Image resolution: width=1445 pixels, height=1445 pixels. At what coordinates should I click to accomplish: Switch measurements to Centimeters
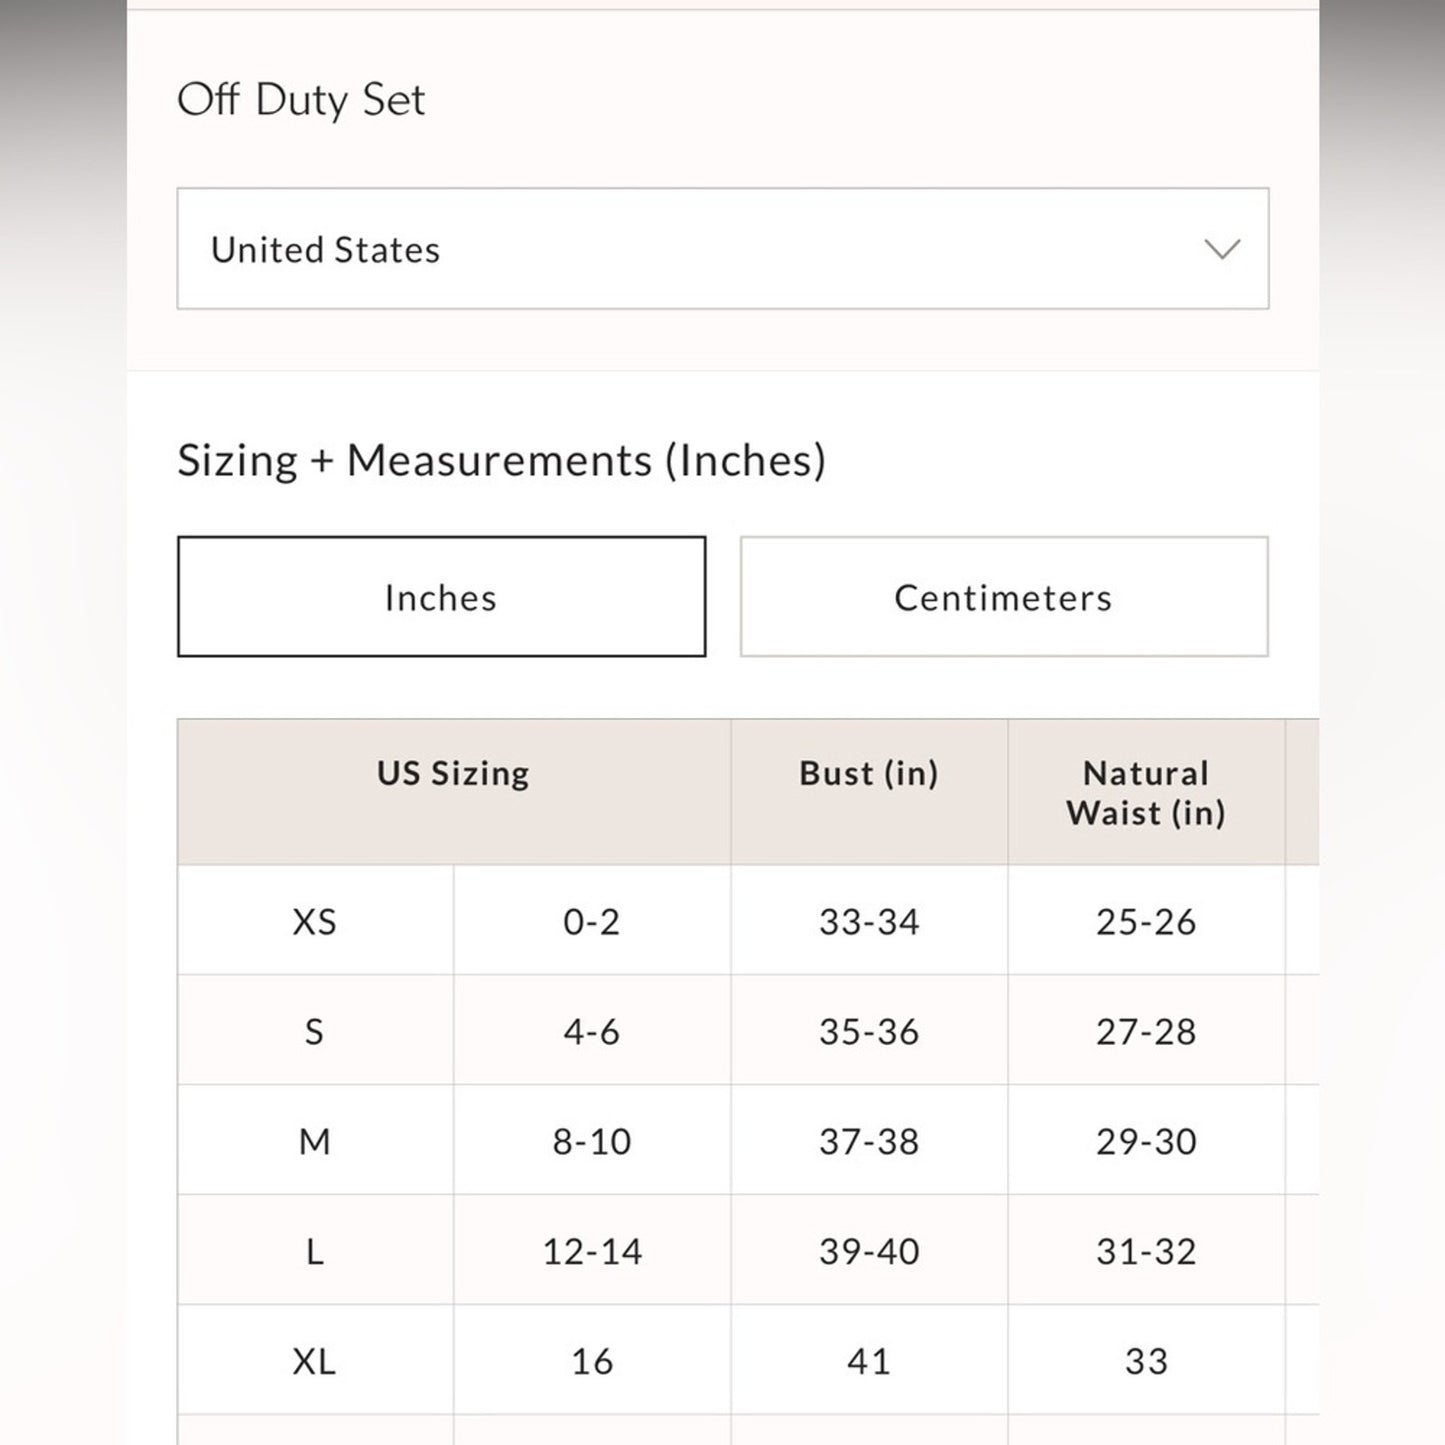click(1003, 597)
